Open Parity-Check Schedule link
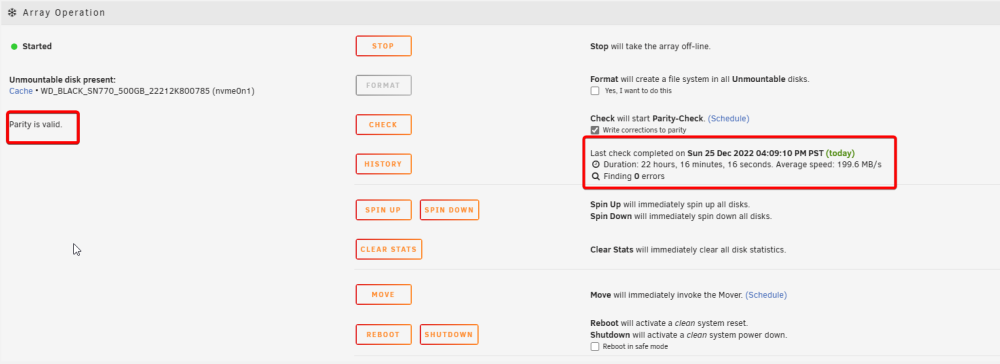The width and height of the screenshot is (1000, 364). pyautogui.click(x=728, y=119)
